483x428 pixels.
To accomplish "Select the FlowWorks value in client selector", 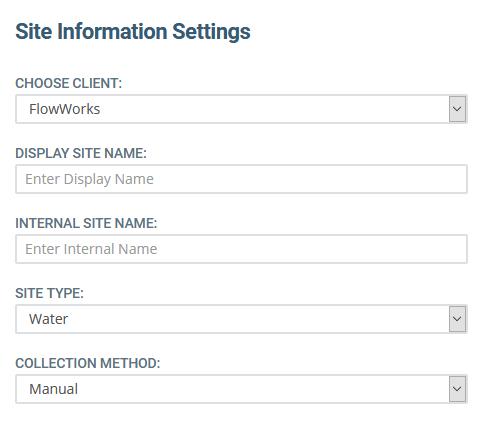I will [65, 109].
